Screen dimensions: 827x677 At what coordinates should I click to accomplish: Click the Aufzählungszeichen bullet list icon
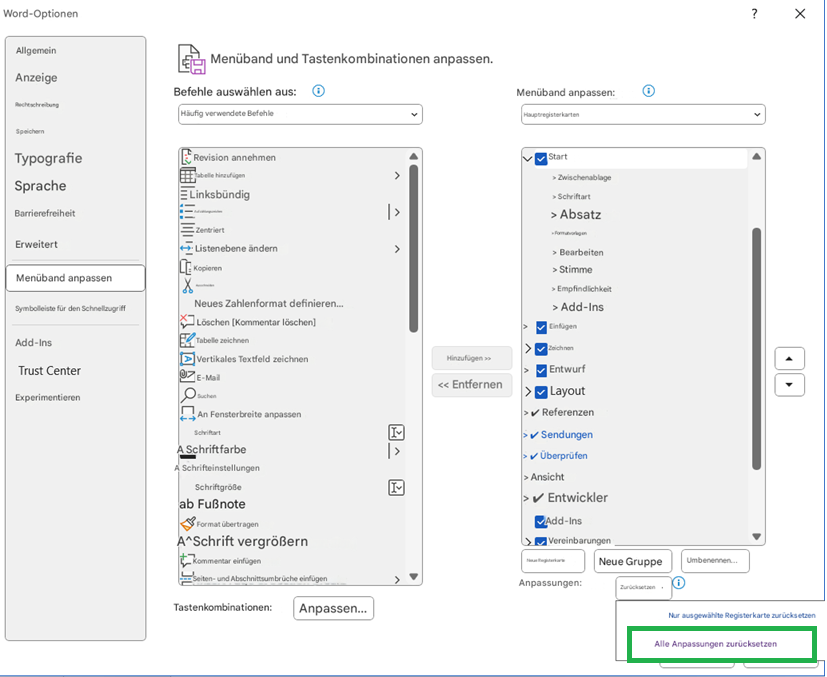(187, 211)
